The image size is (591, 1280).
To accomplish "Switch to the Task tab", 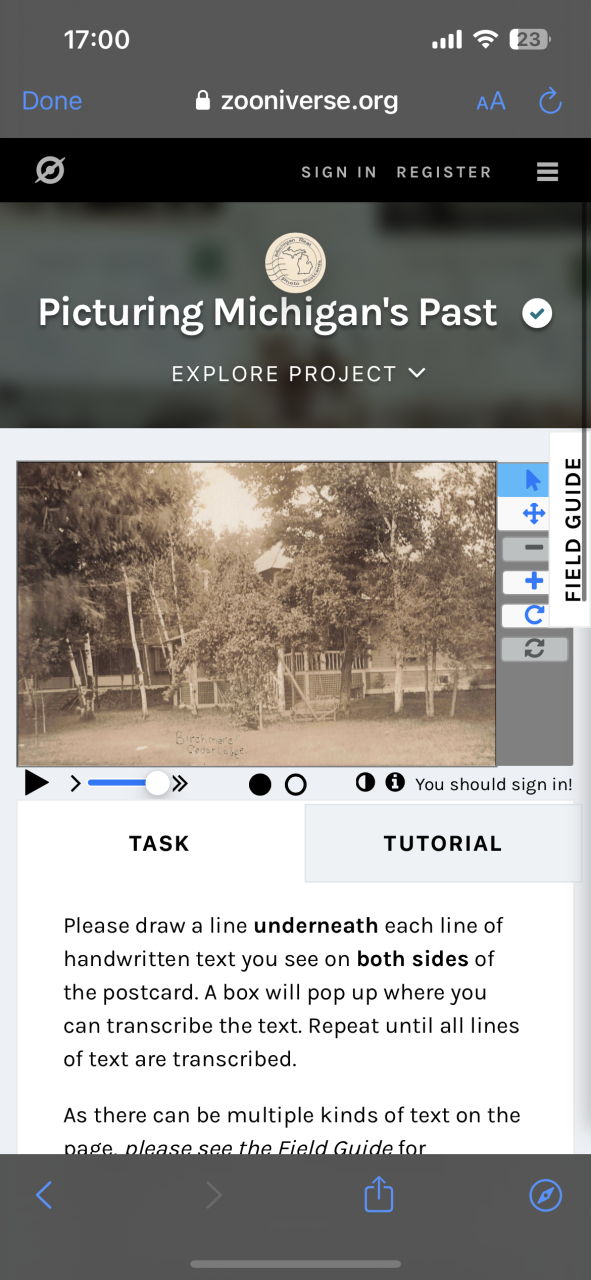I will tap(160, 843).
